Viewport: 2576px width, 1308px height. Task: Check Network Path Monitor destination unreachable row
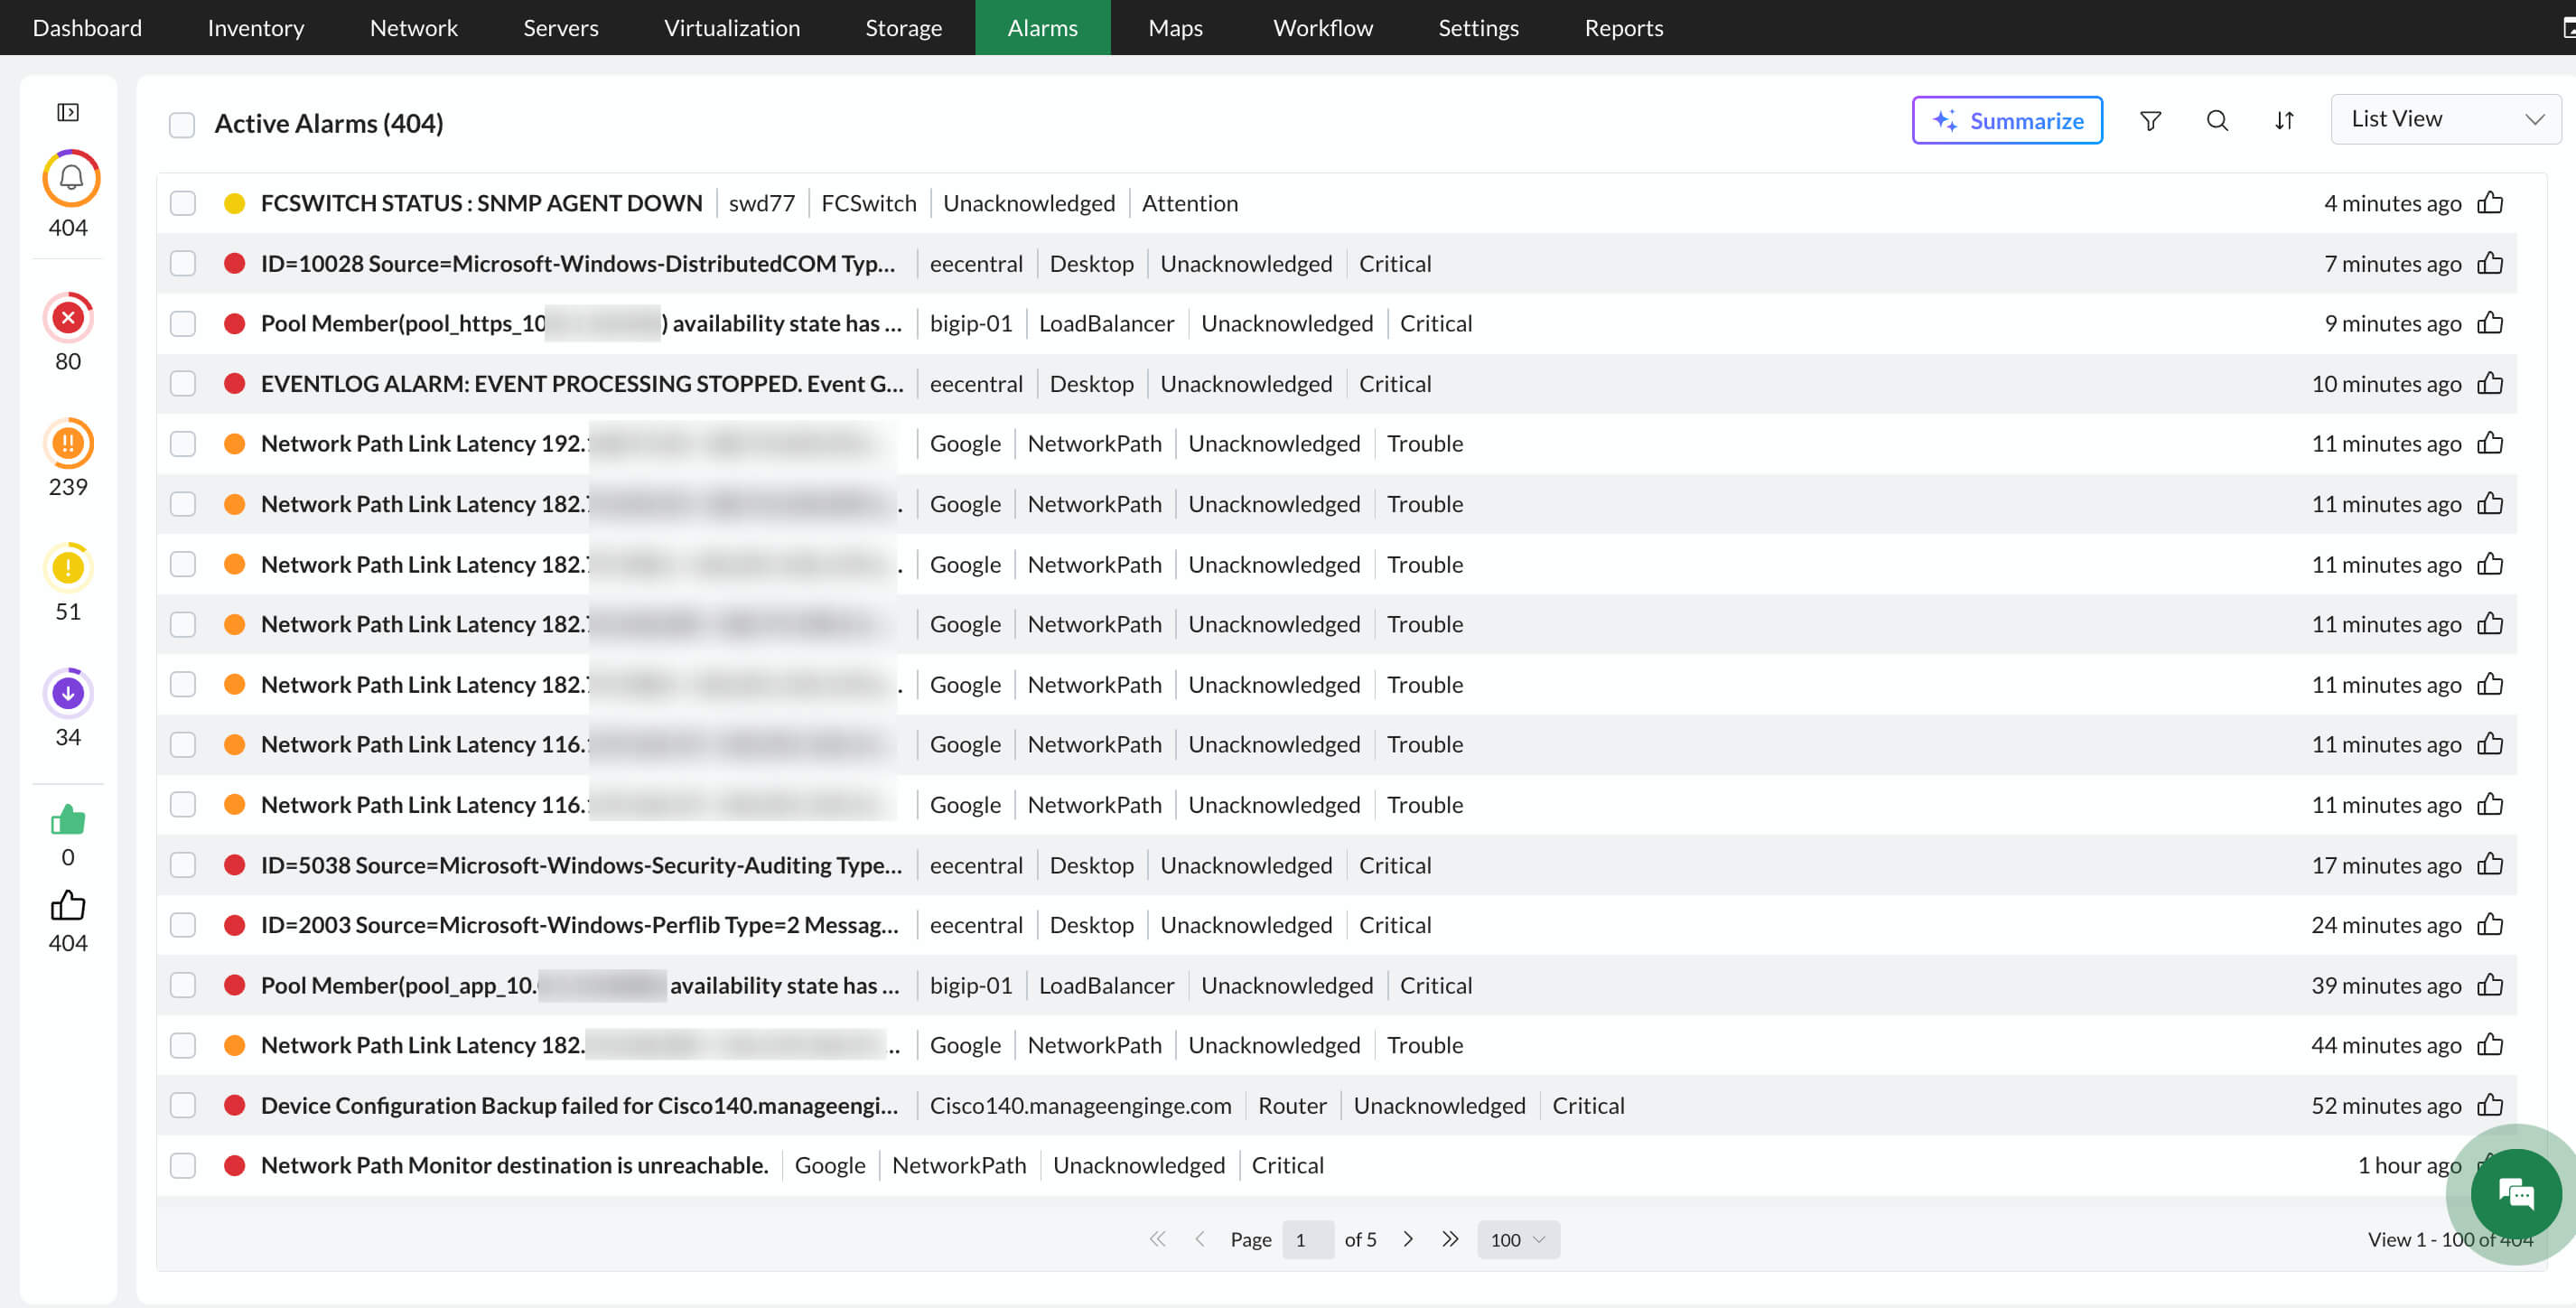(x=183, y=1165)
